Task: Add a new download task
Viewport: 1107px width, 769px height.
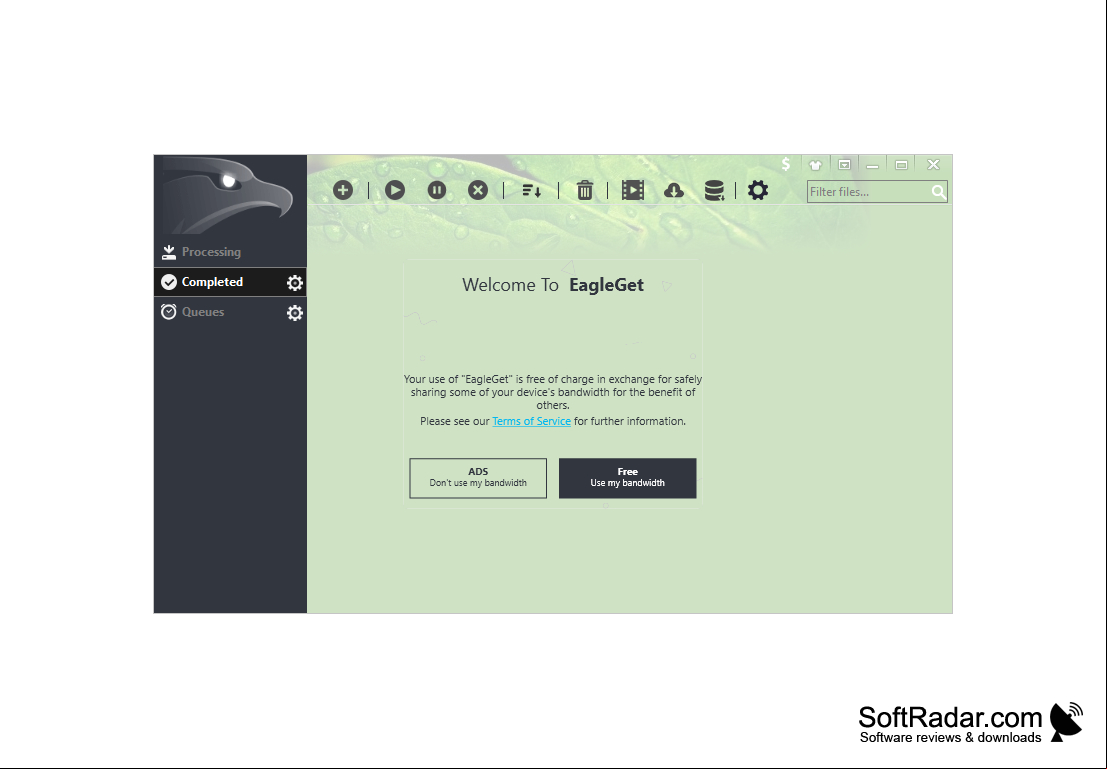Action: (343, 190)
